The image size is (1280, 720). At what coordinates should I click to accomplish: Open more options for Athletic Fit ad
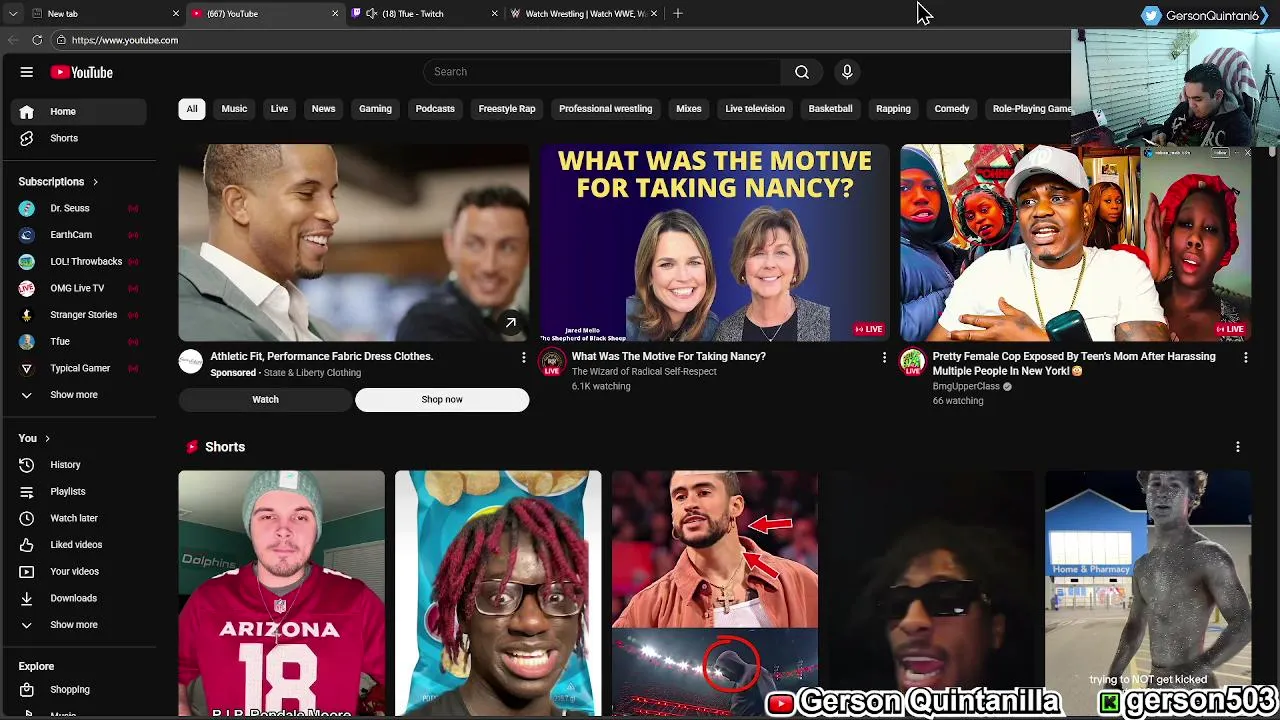pos(523,357)
